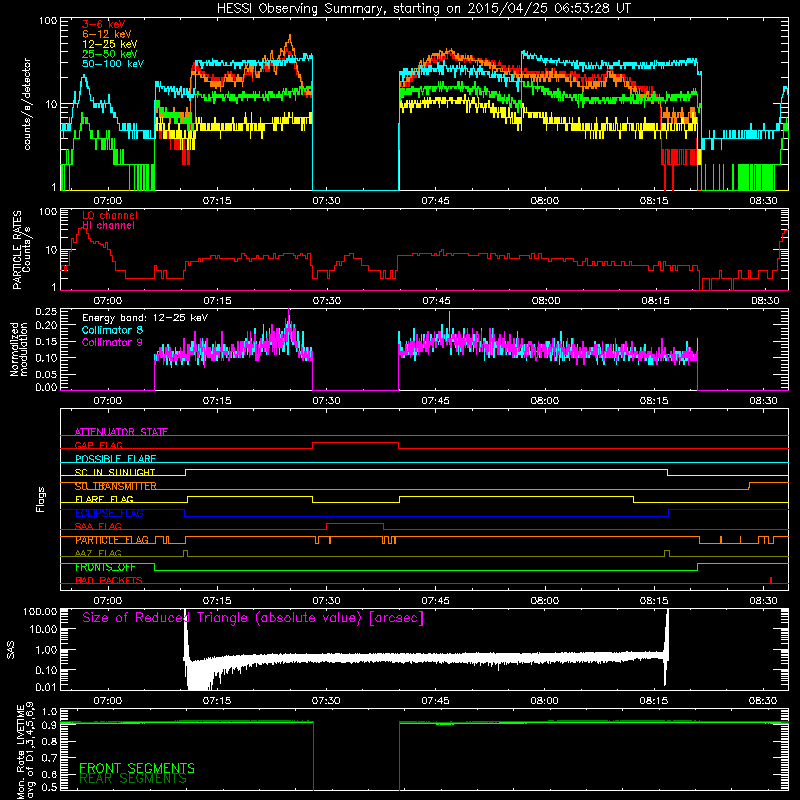This screenshot has height=800, width=800.
Task: Click 07:45 tick under particle rates plot
Action: click(x=436, y=301)
